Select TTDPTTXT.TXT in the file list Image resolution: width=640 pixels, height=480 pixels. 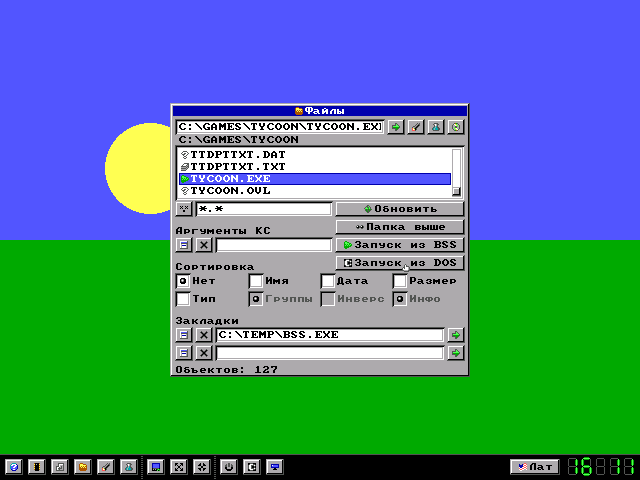tap(315, 167)
